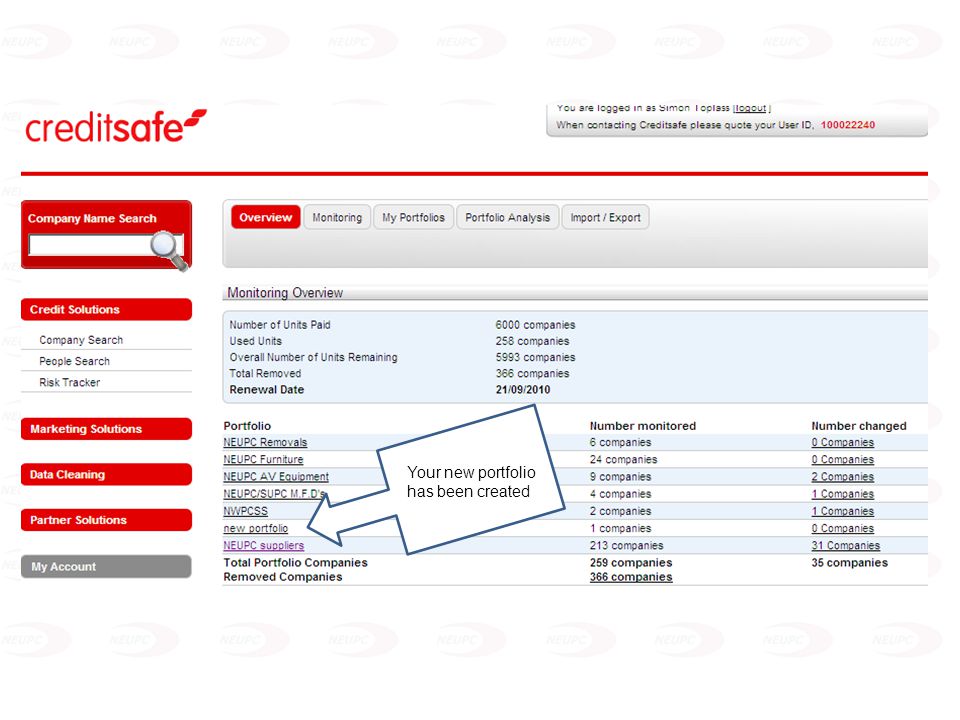This screenshot has width=960, height=720.
Task: Open Company Search in the sidebar
Action: [x=81, y=340]
